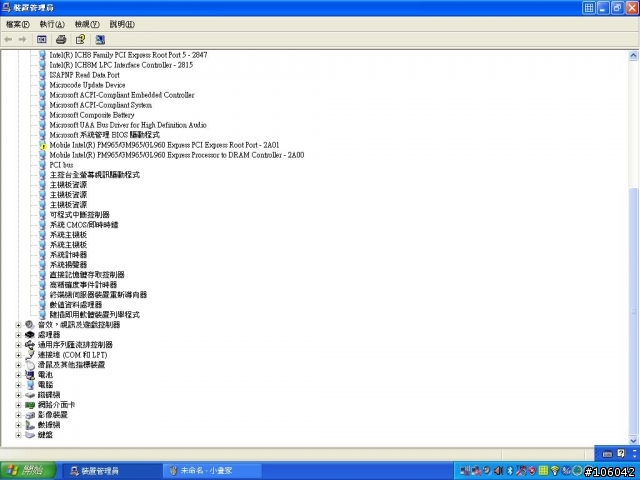Expand the 滑鼠及其他指標裝置 node
Screen dimensions: 640x480
coord(18,365)
